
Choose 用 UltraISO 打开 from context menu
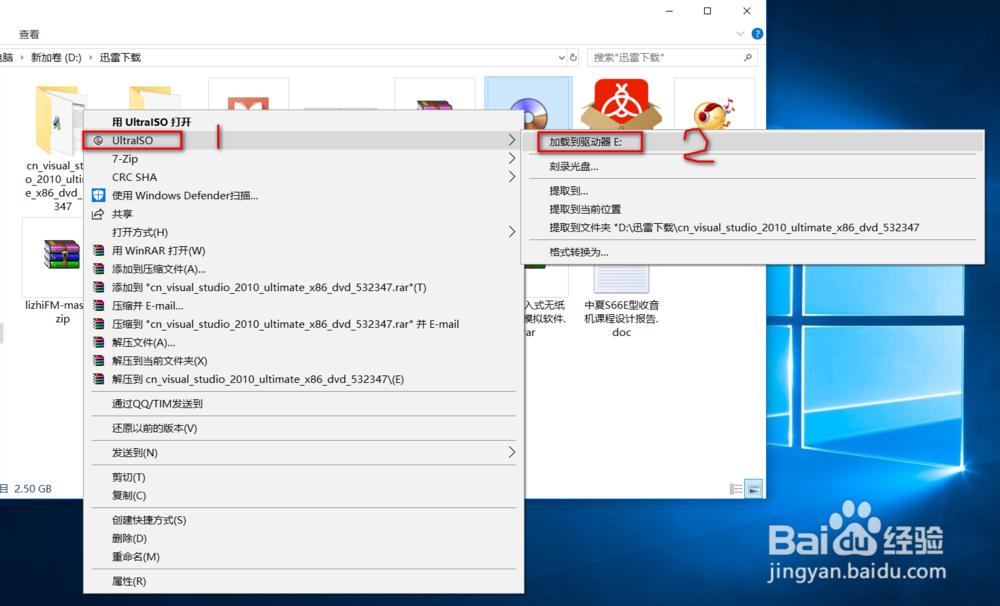[x=304, y=122]
